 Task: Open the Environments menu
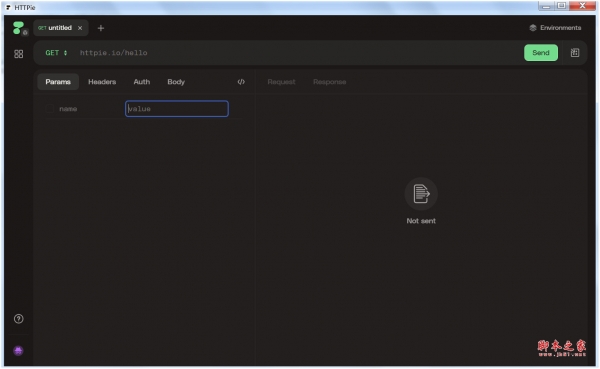coord(555,28)
